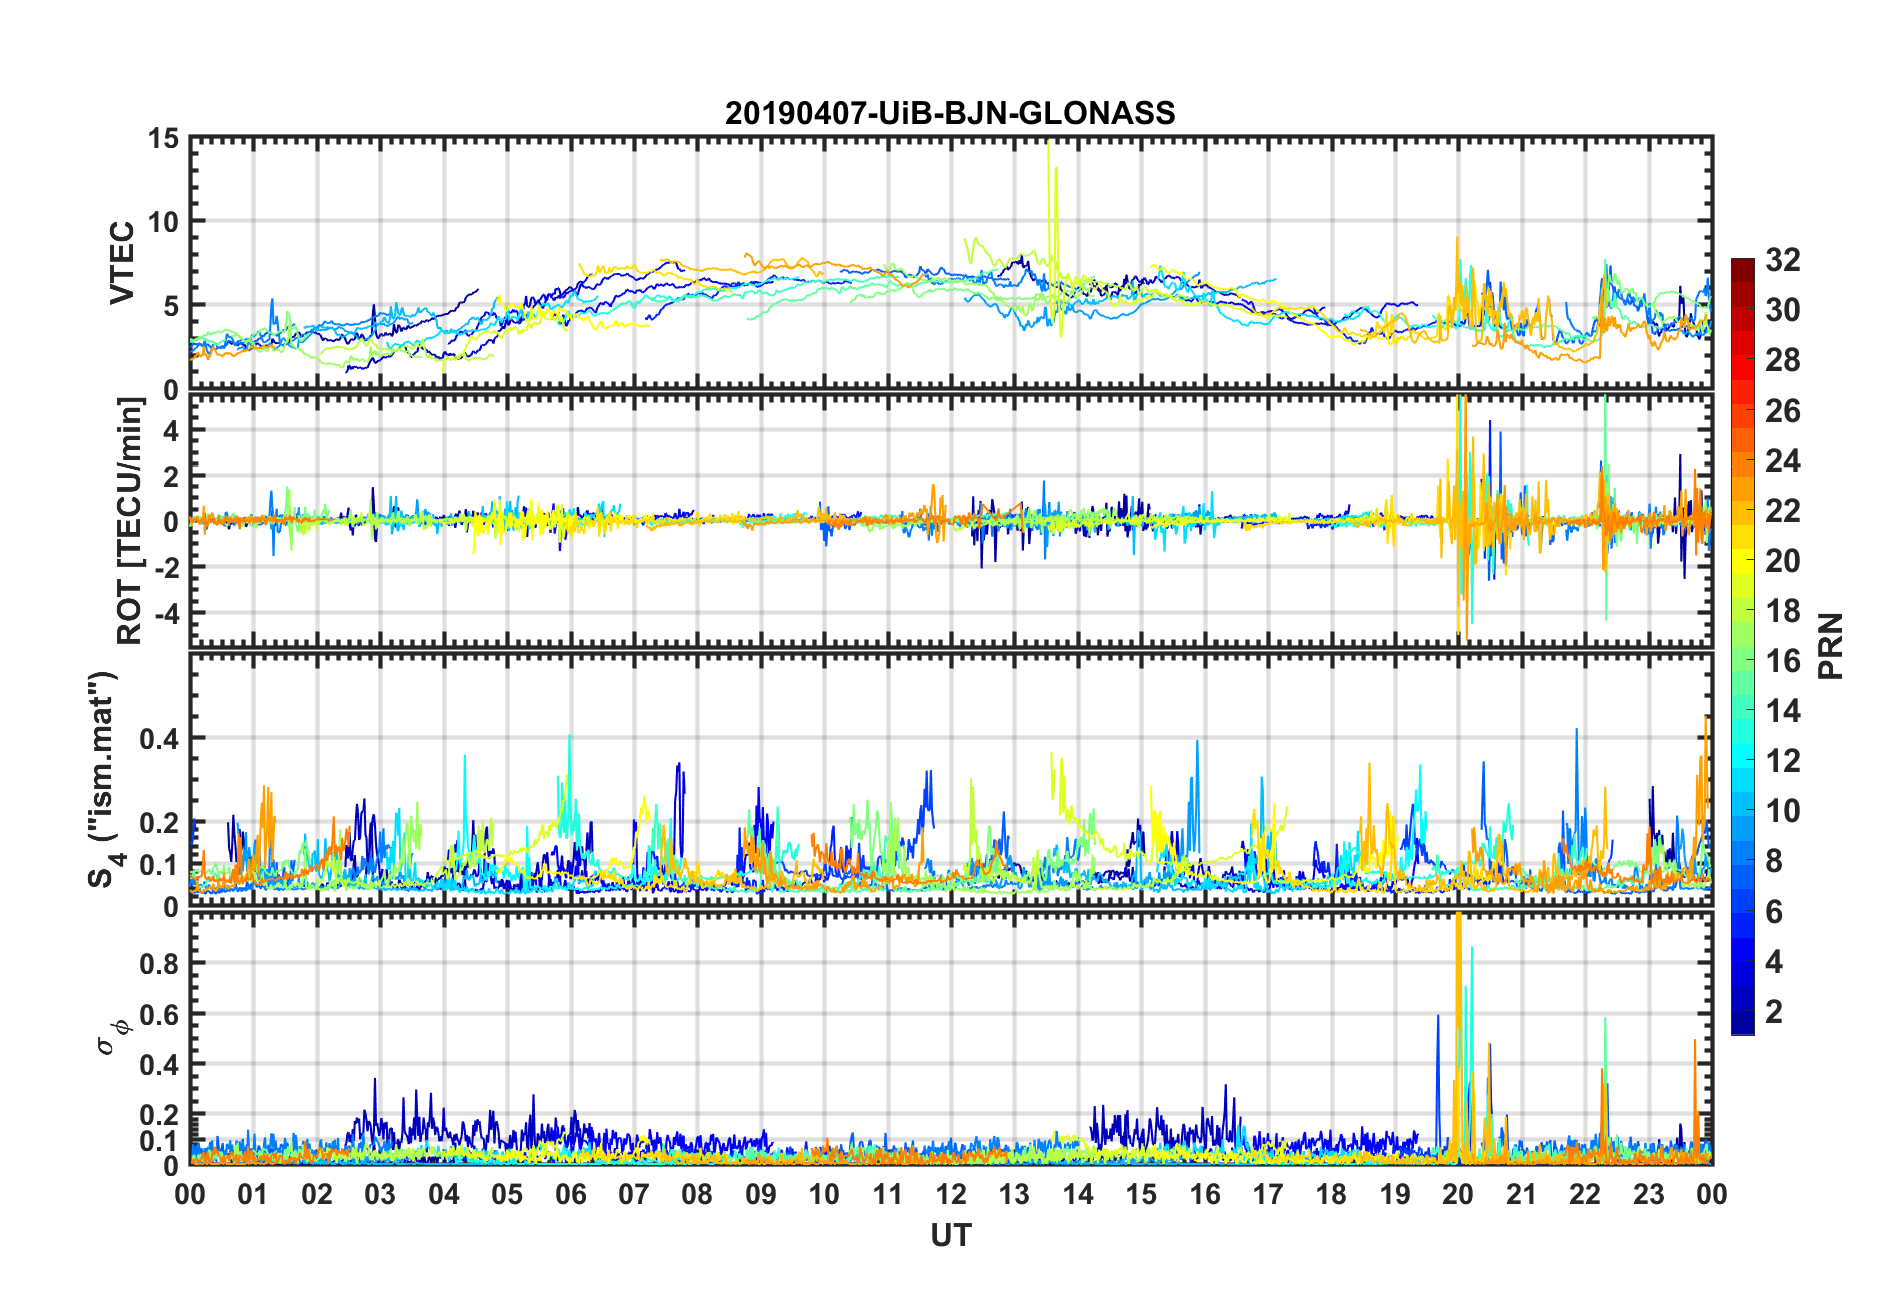This screenshot has width=1902, height=1292.
Task: Click UT axis hour tick 01
Action: pyautogui.click(x=253, y=1194)
